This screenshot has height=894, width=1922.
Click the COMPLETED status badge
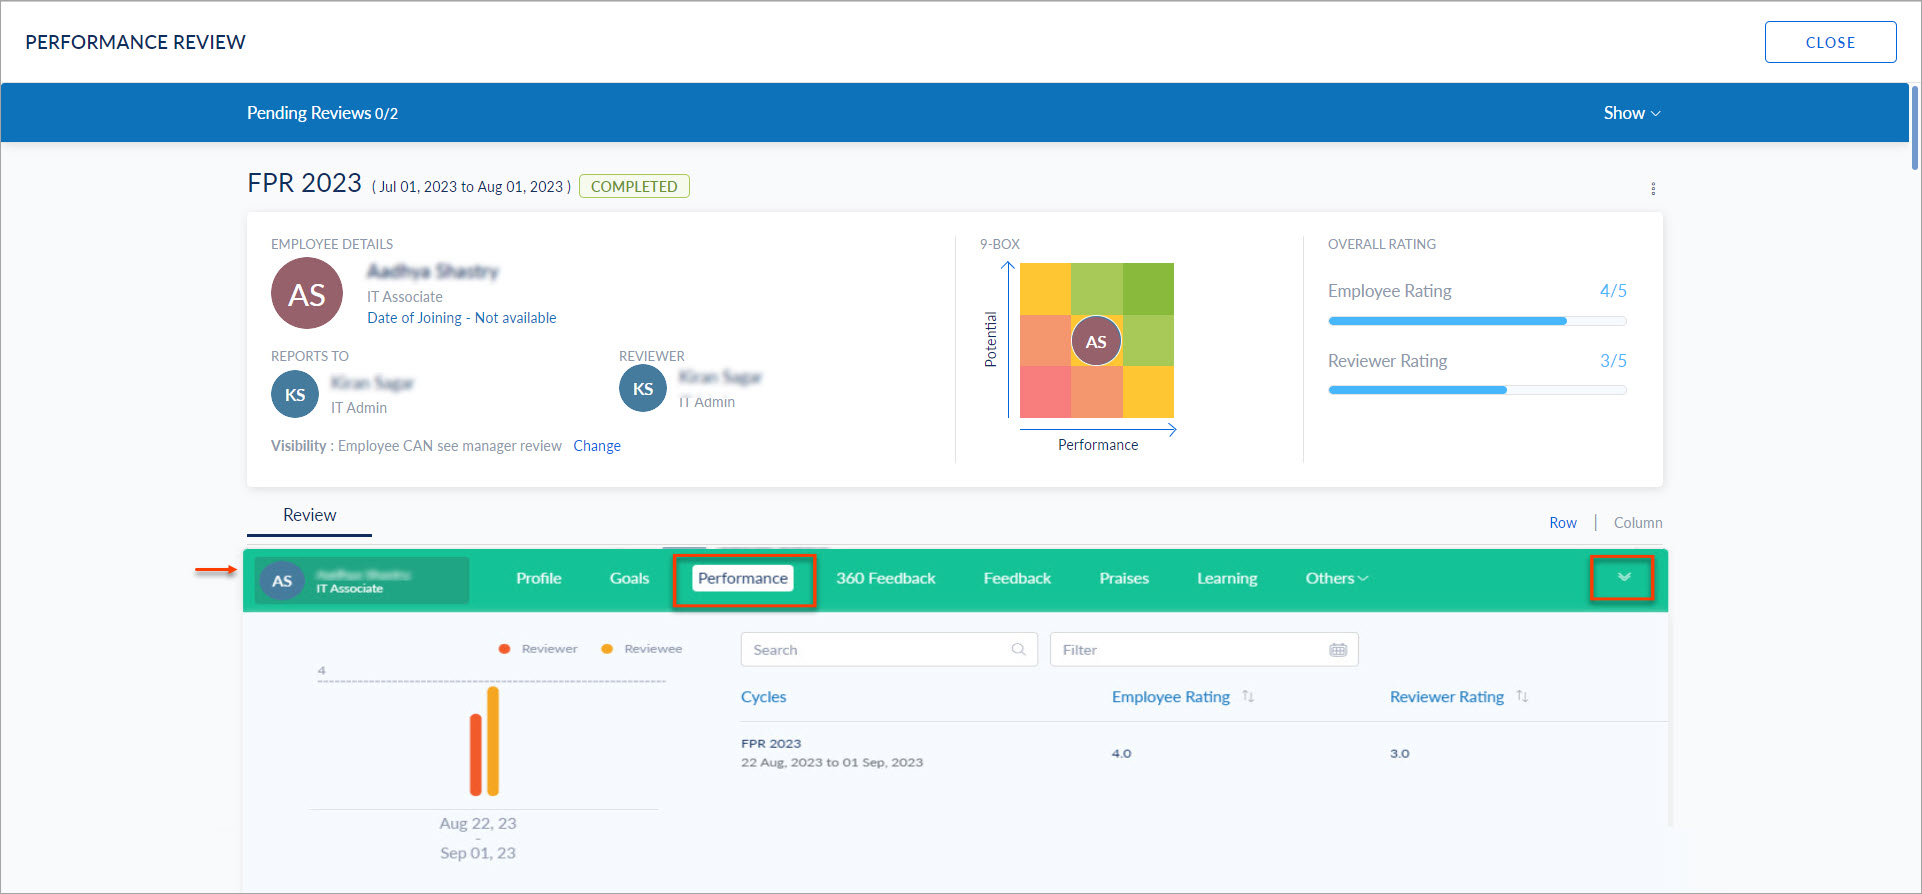click(634, 186)
